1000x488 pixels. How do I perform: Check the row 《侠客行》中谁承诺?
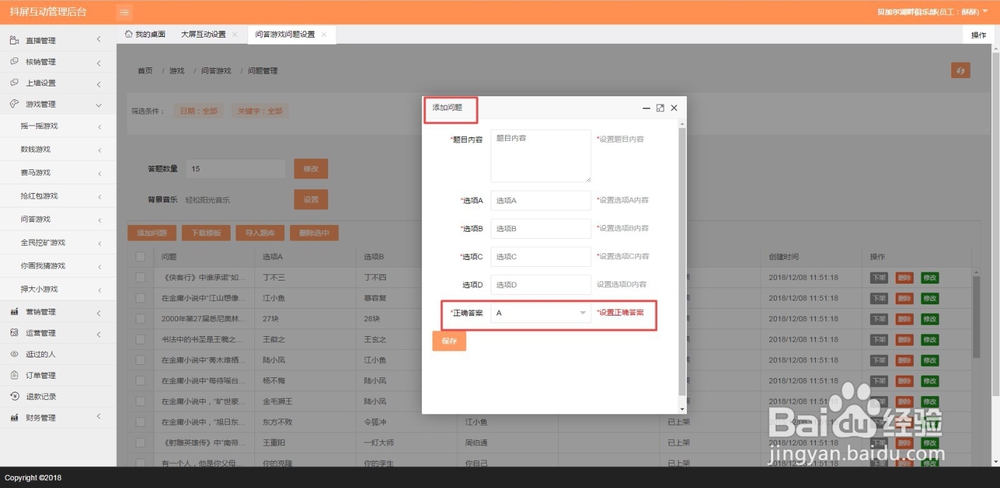tap(140, 277)
